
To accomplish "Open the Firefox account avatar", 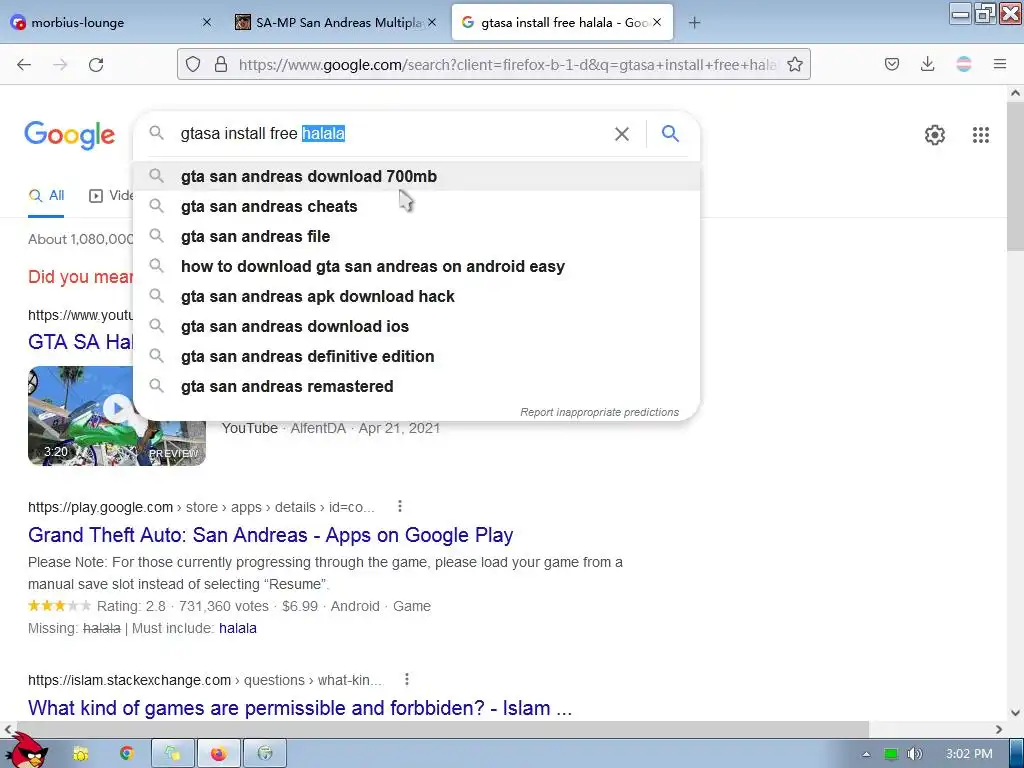I will tap(964, 64).
